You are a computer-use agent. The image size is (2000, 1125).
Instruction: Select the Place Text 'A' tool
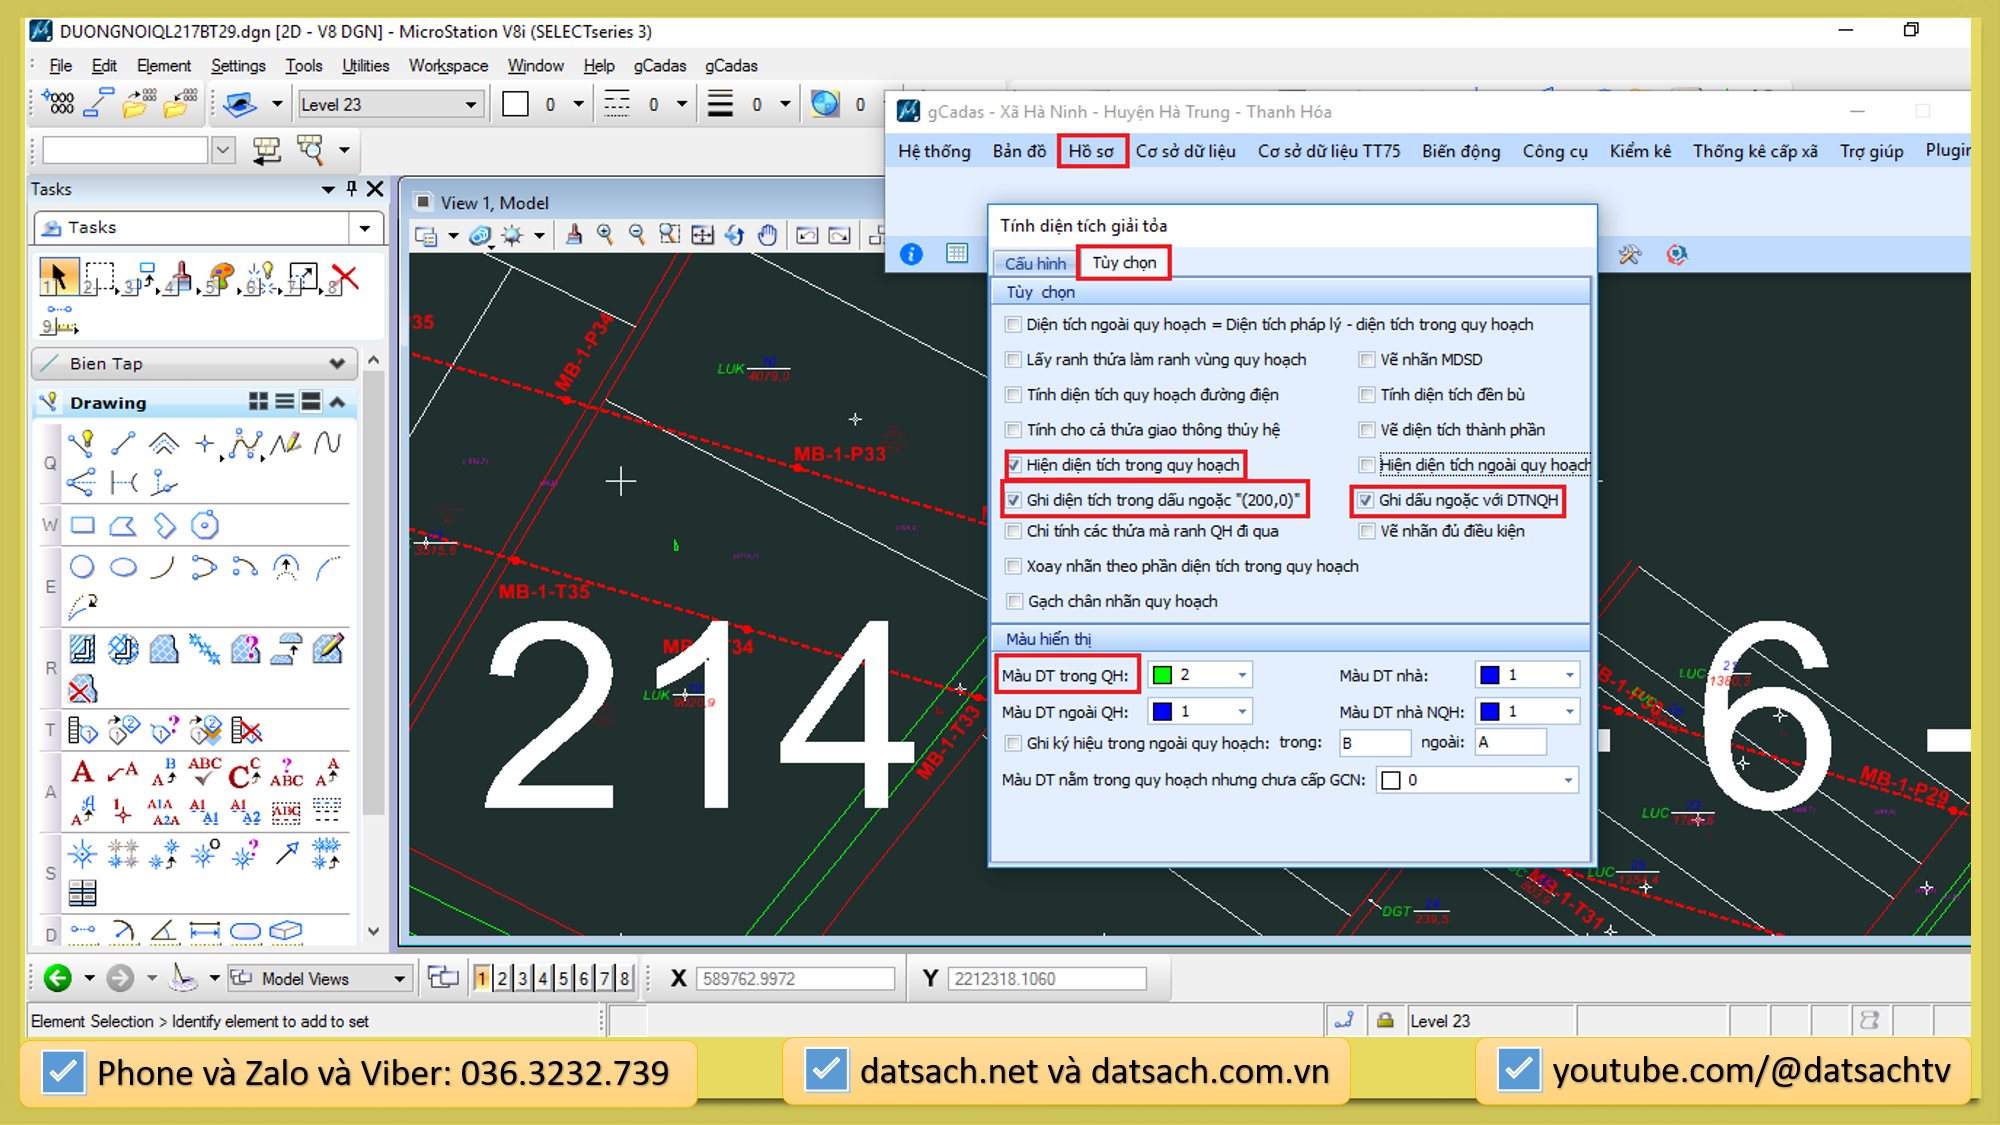(82, 772)
